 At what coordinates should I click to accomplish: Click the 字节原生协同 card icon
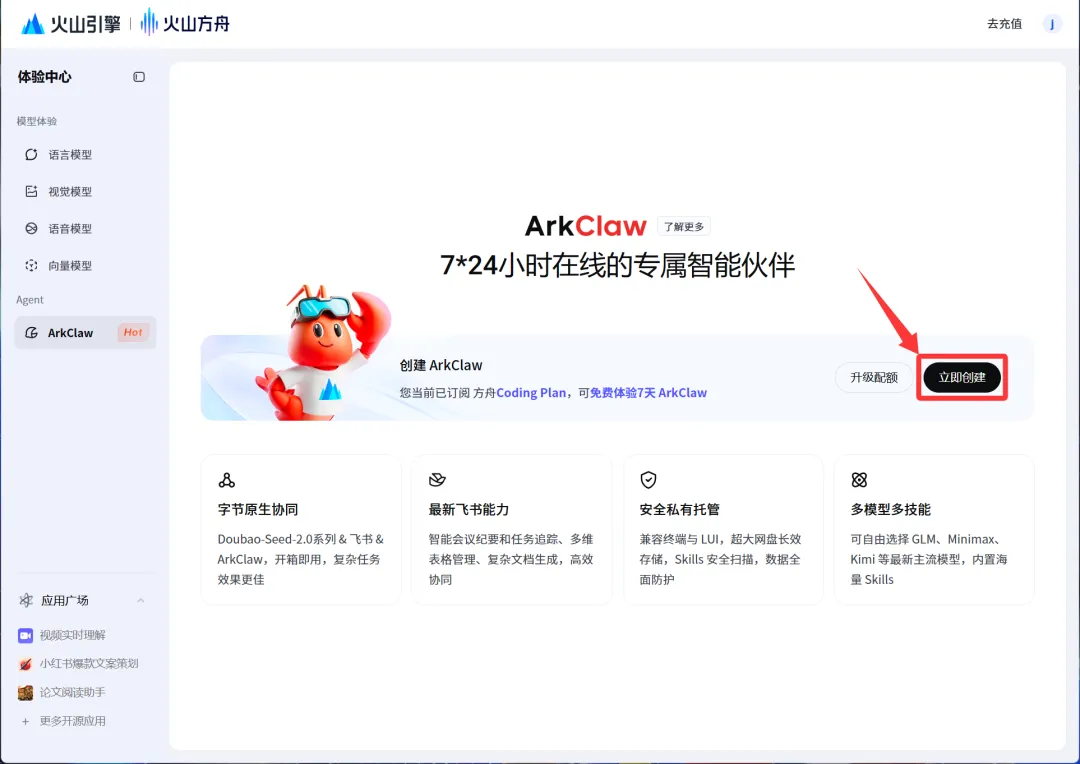coord(227,479)
